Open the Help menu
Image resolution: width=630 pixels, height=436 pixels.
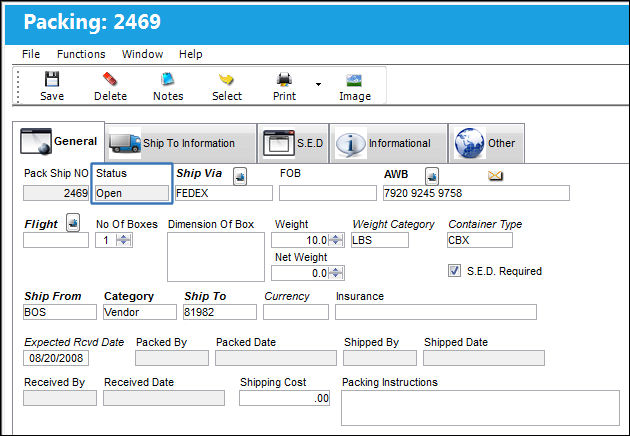click(x=190, y=54)
